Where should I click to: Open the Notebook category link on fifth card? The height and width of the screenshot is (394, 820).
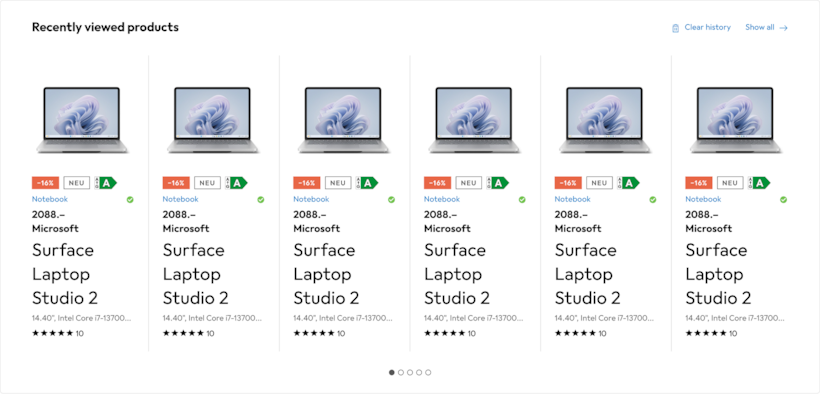tap(573, 199)
